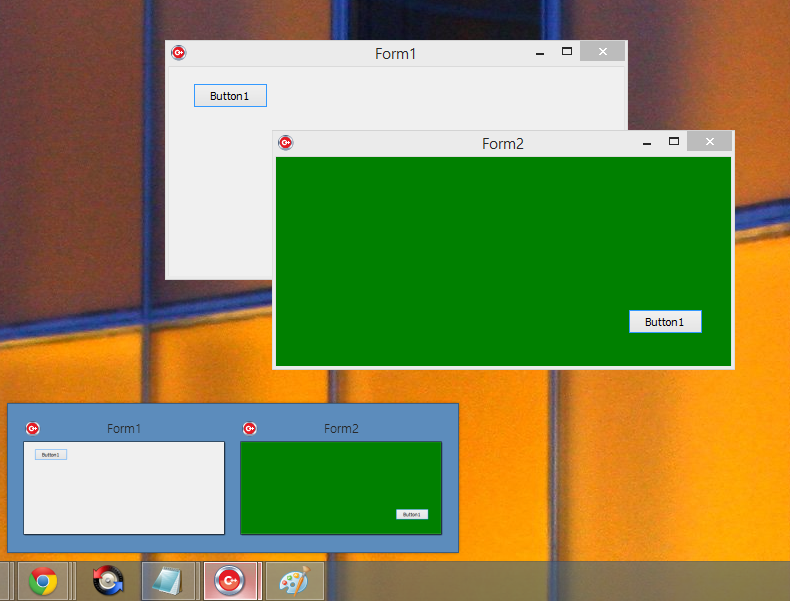Click the circular arrows disc taskbar icon
Viewport: 790px width, 602px height.
[x=108, y=581]
